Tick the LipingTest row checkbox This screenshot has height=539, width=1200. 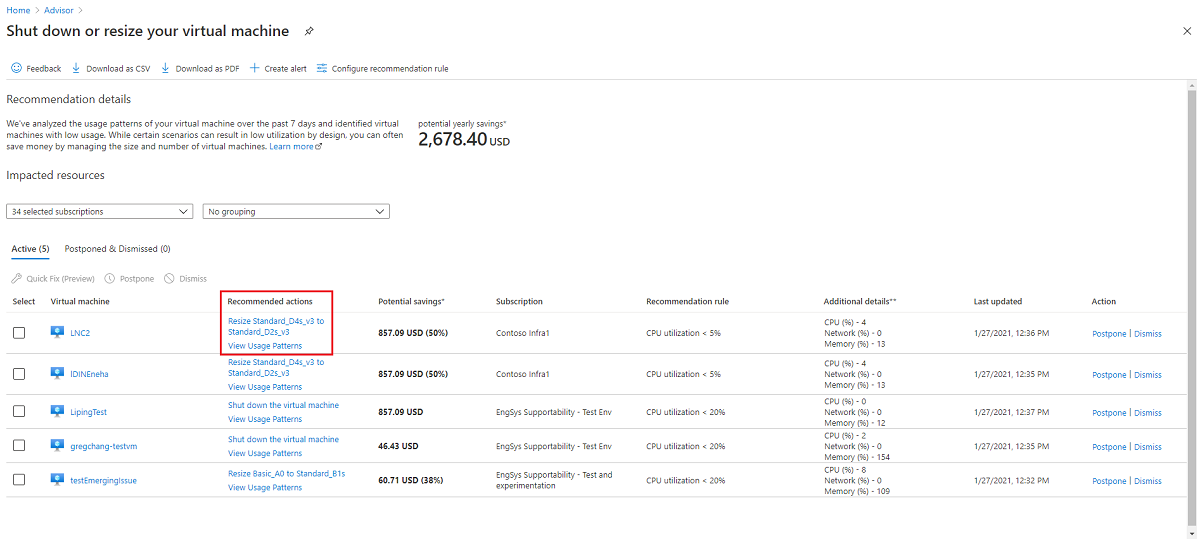[19, 411]
